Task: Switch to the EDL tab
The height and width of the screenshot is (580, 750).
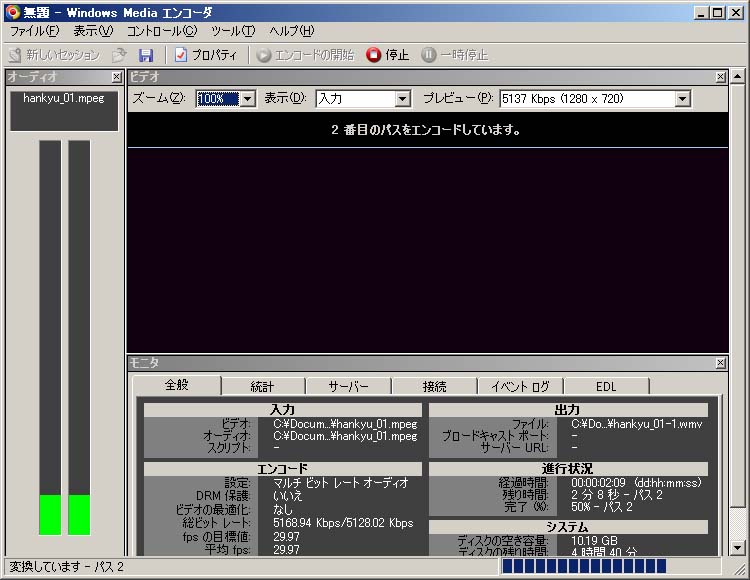Action: [606, 386]
